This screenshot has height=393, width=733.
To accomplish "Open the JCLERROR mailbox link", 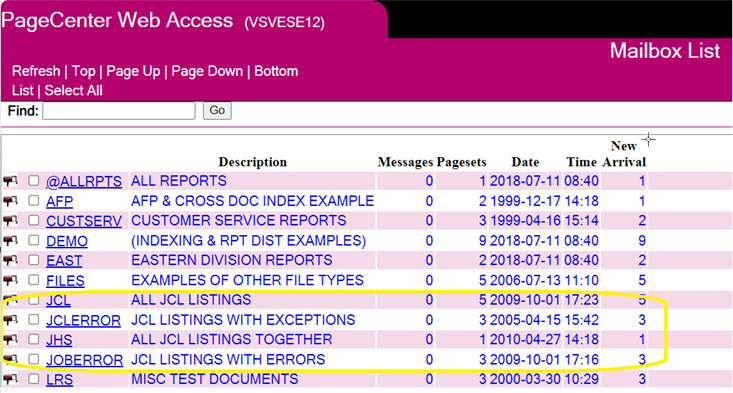I will coord(83,321).
